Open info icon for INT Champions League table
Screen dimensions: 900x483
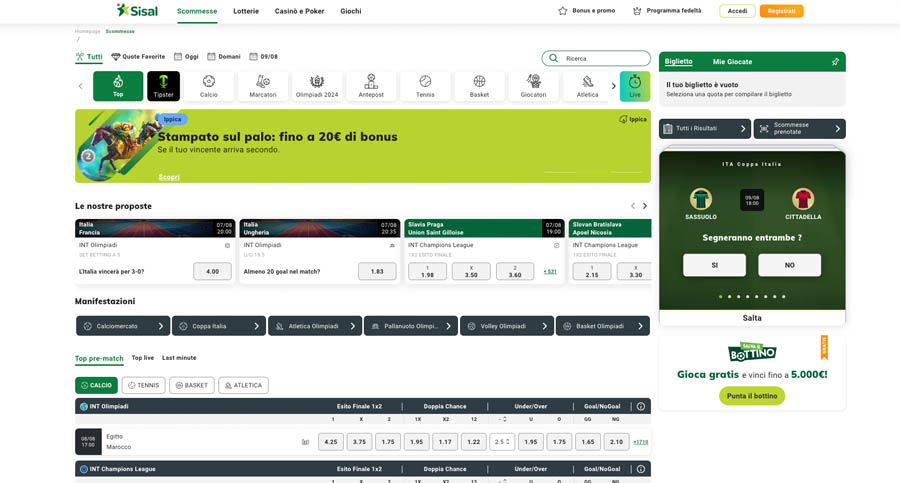point(641,469)
